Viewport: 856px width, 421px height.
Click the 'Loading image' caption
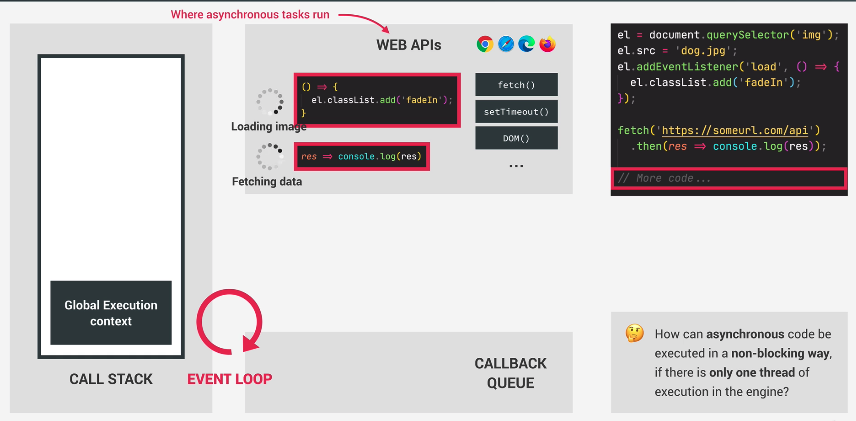(269, 127)
